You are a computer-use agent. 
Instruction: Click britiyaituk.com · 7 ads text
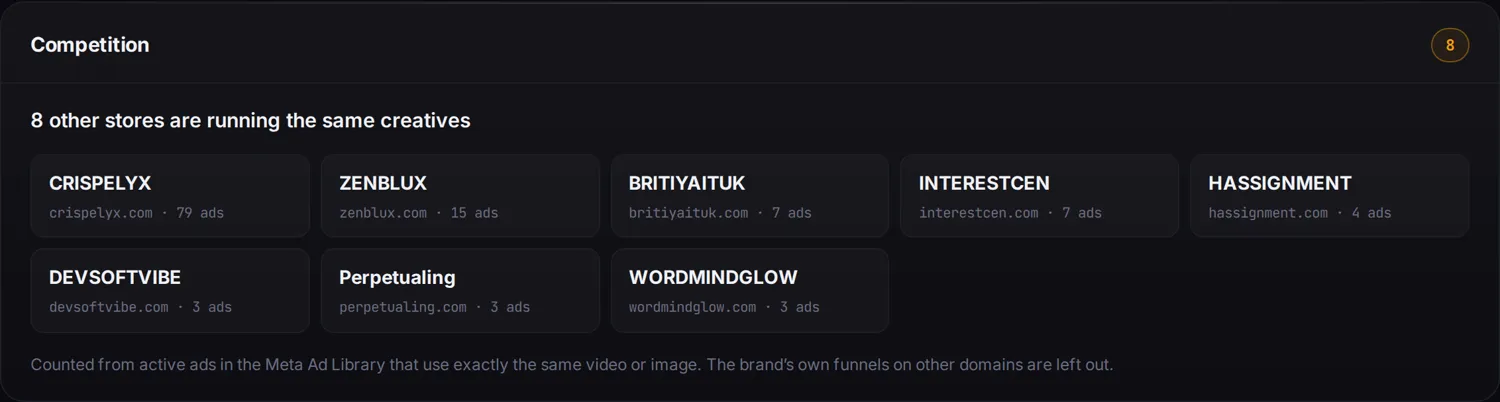721,213
